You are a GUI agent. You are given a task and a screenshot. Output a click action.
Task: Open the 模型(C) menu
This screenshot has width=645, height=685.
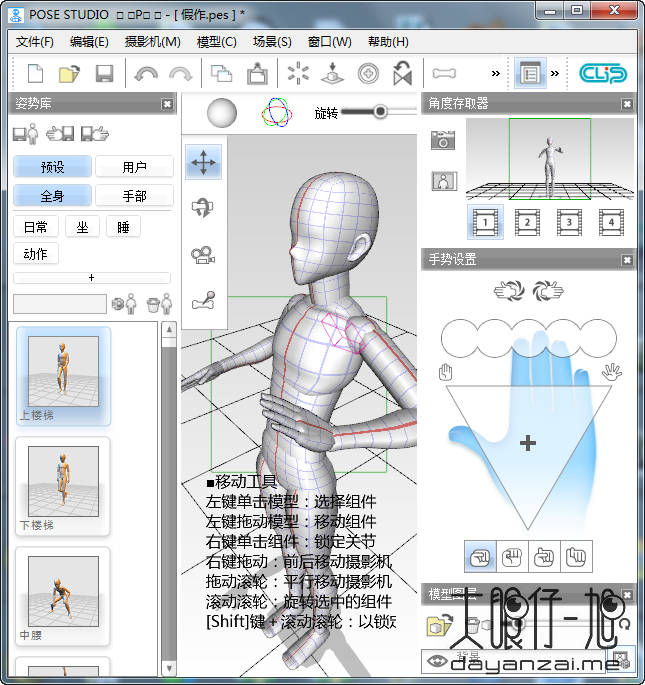click(x=217, y=42)
